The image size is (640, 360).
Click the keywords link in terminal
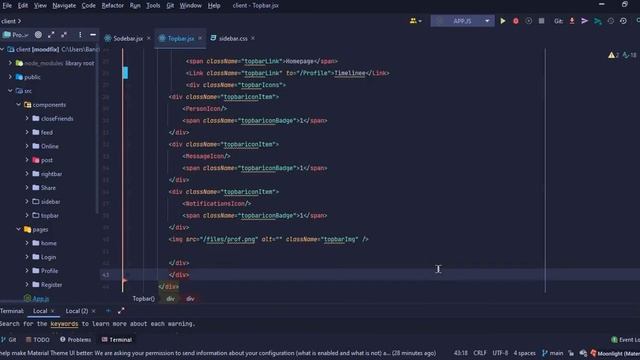[64, 324]
